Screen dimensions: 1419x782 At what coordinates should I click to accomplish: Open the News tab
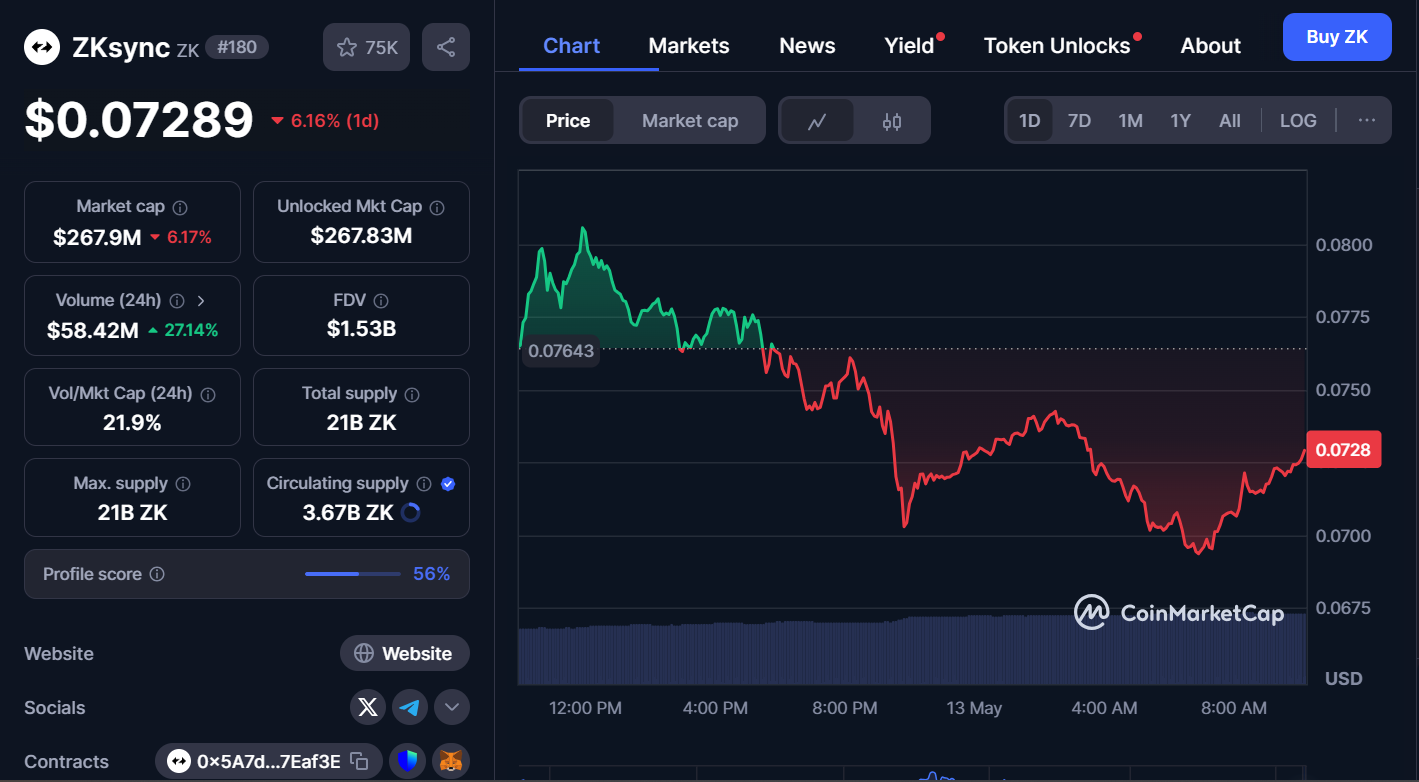(x=807, y=46)
